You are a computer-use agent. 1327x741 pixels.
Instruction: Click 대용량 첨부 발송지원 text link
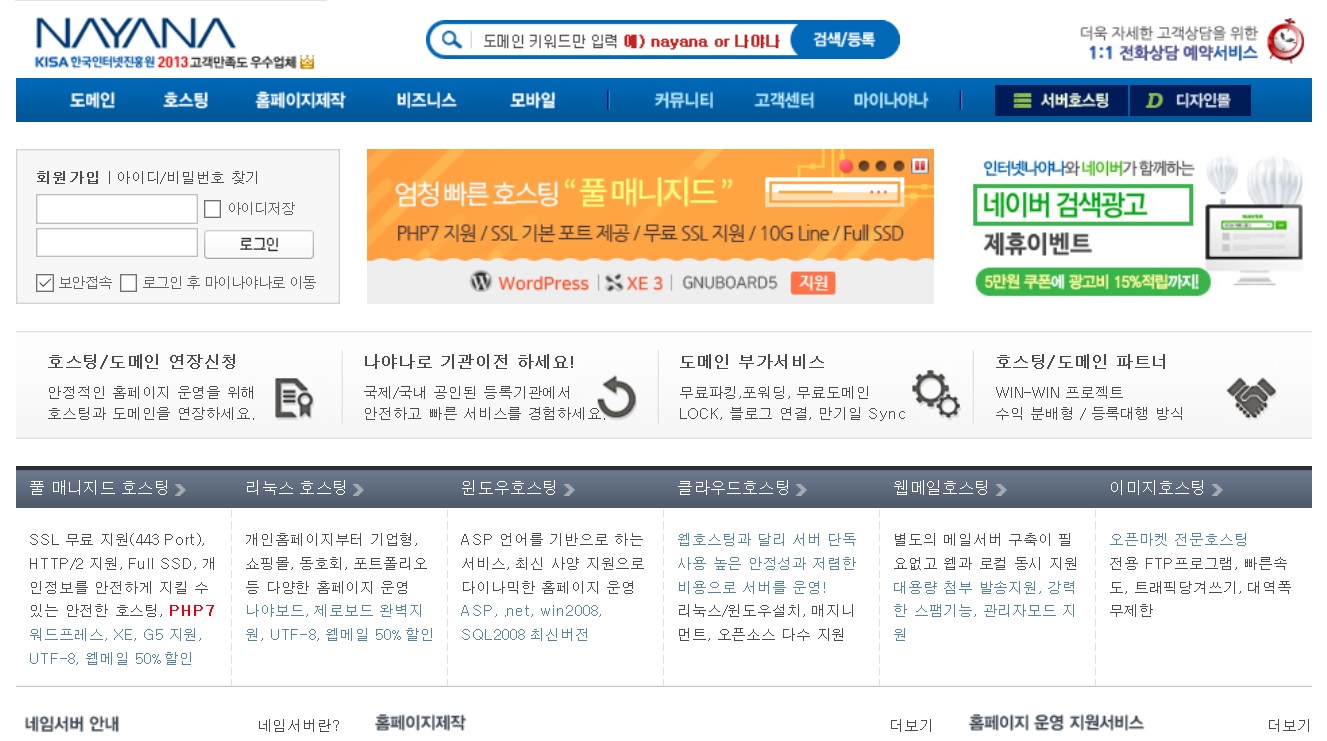point(968,587)
